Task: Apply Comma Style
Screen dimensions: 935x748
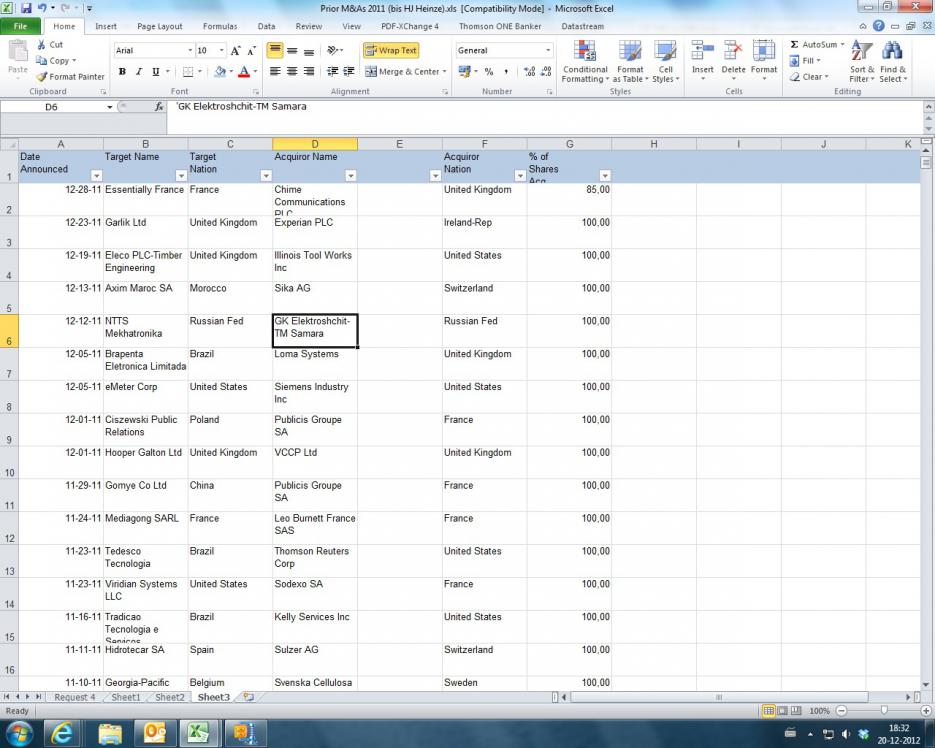Action: point(506,72)
